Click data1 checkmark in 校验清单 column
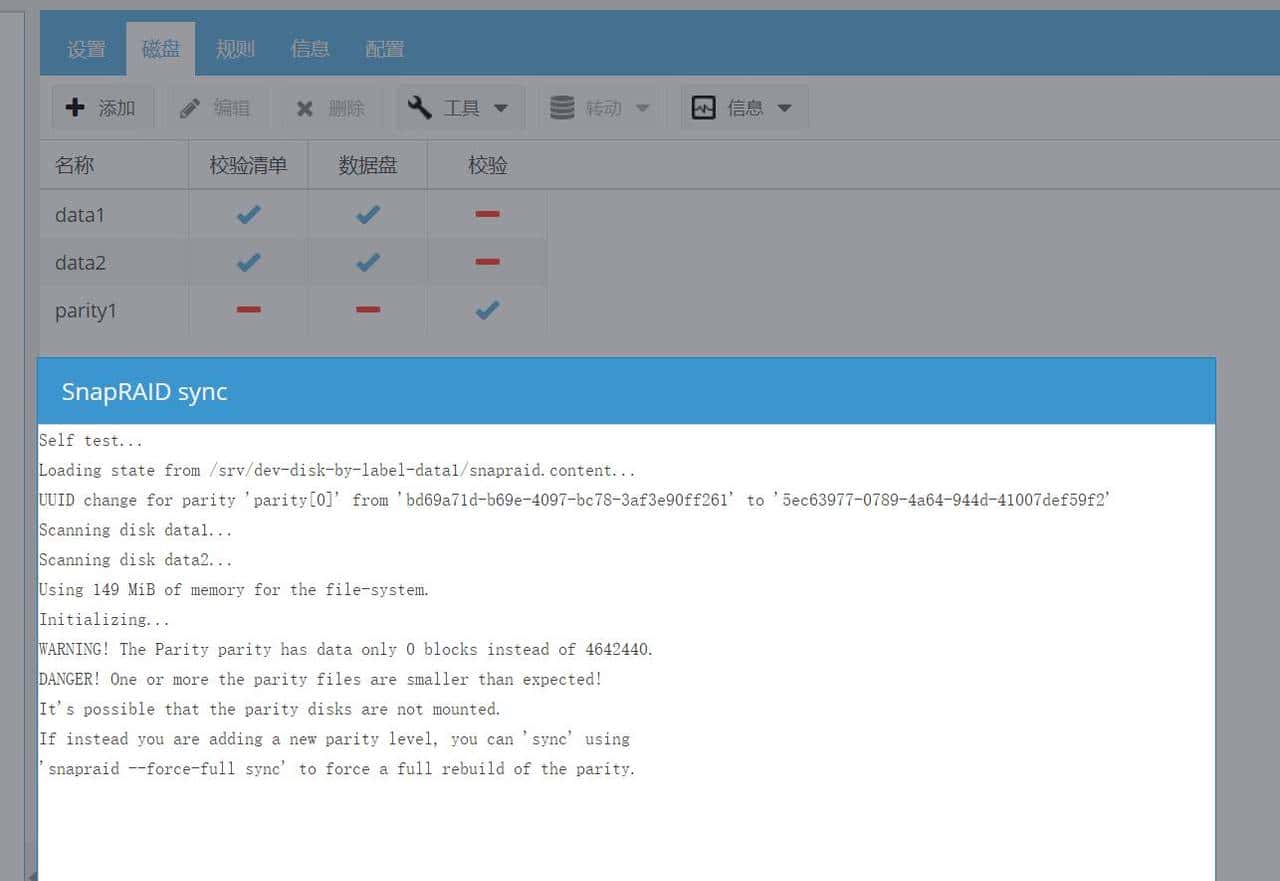1280x881 pixels. [248, 214]
